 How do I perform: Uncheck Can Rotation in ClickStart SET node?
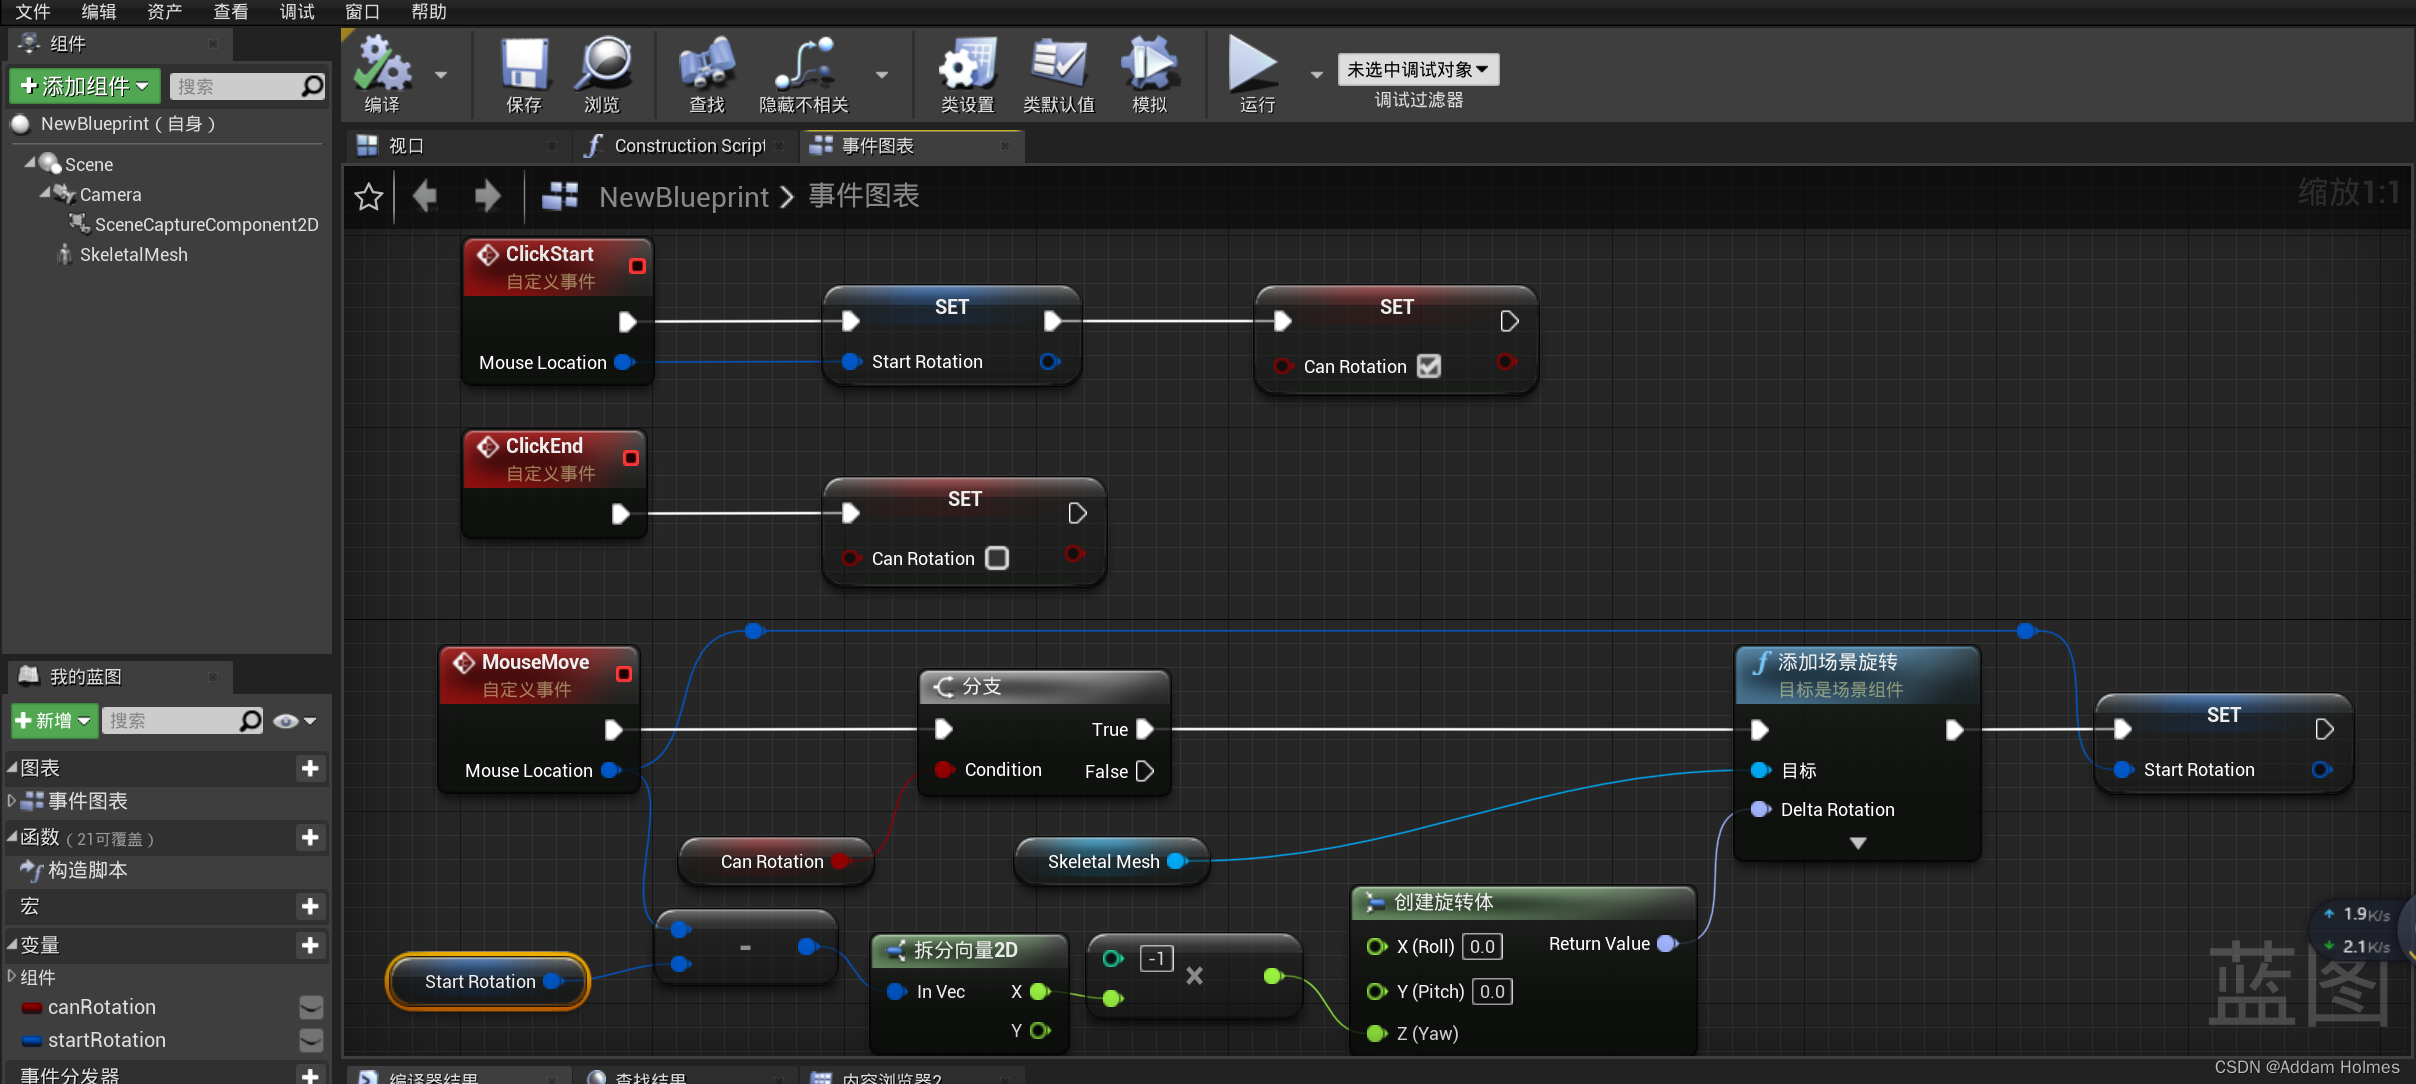(x=1429, y=367)
